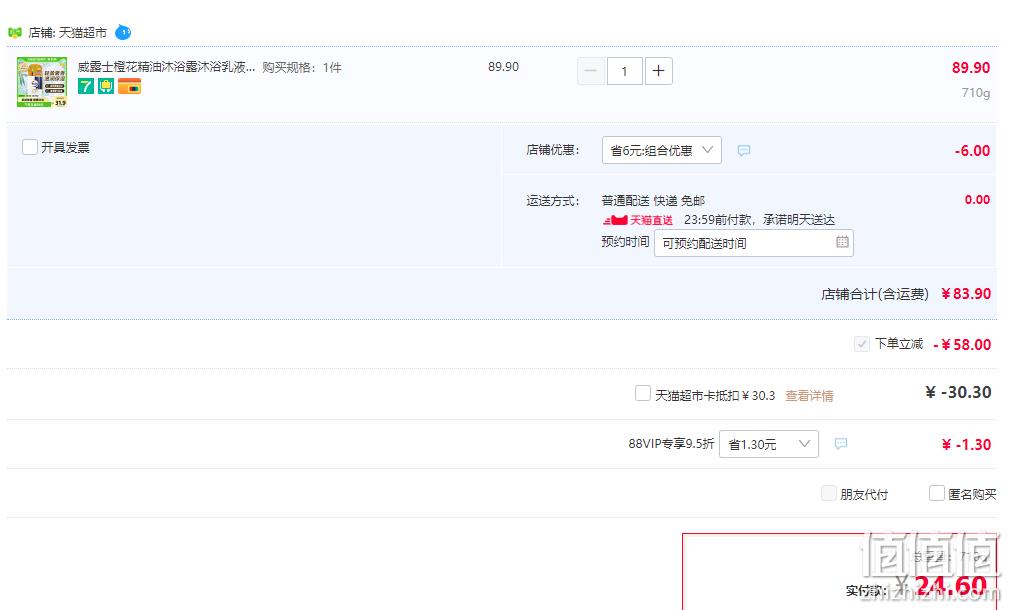Click the 购买规格: 1件 text
The height and width of the screenshot is (610, 1010).
coord(301,68)
